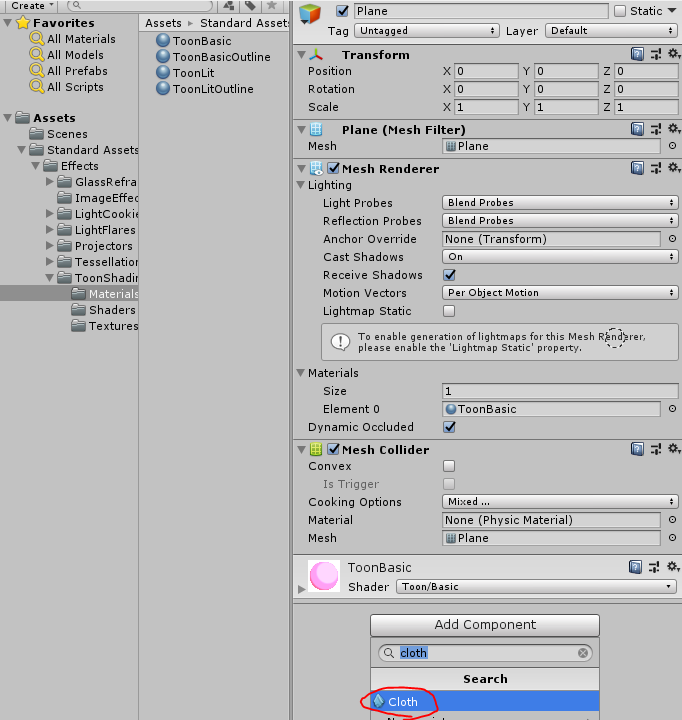Toggle Receive Shadows checkbox
Viewport: 682px width, 720px height.
click(449, 275)
